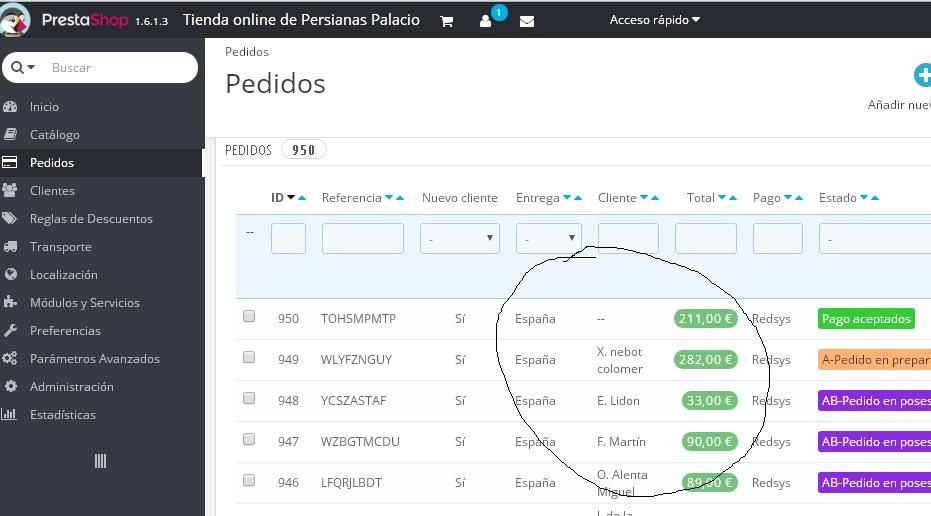This screenshot has width=931, height=516.
Task: Open the shopping cart icon in header
Action: (x=446, y=21)
